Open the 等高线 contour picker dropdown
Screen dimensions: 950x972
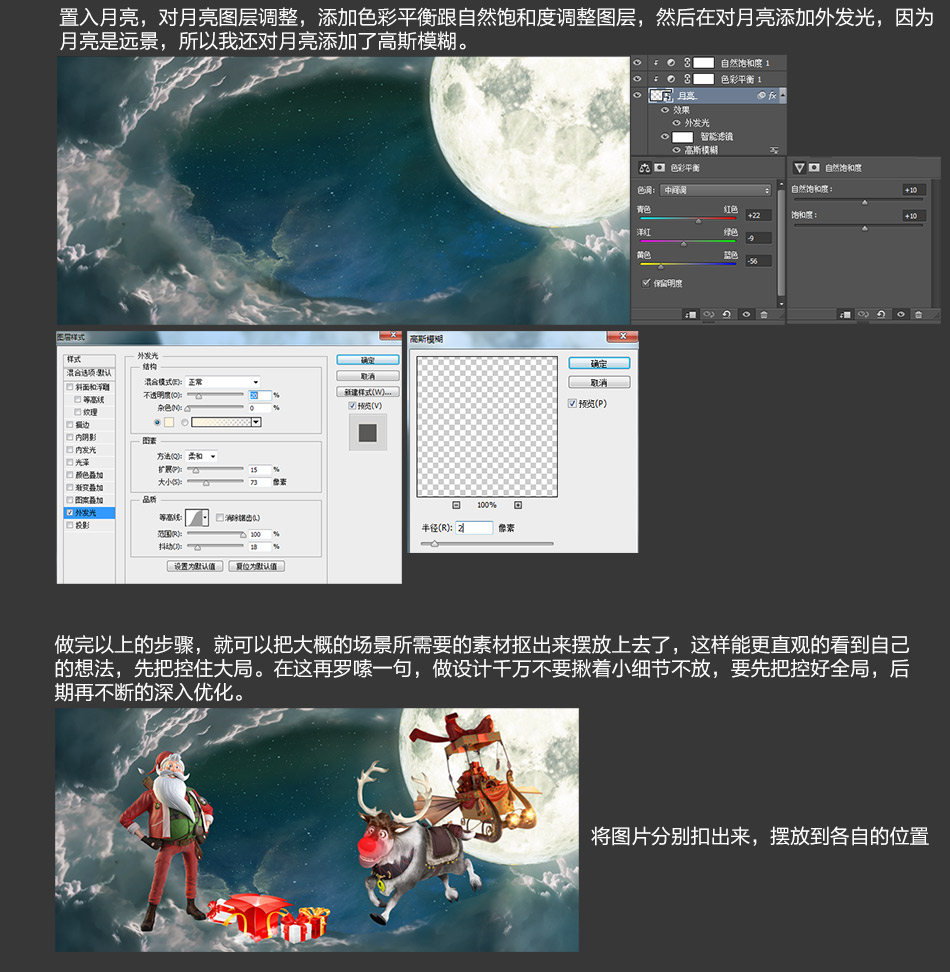205,517
